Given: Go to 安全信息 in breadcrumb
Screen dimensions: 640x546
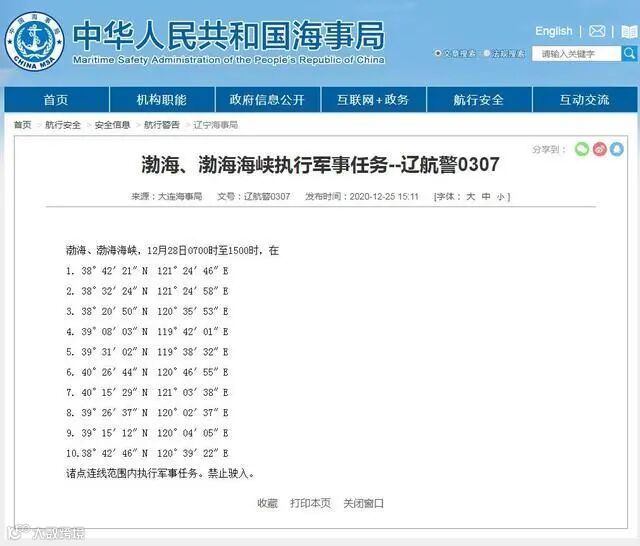Looking at the screenshot, I should [x=112, y=124].
